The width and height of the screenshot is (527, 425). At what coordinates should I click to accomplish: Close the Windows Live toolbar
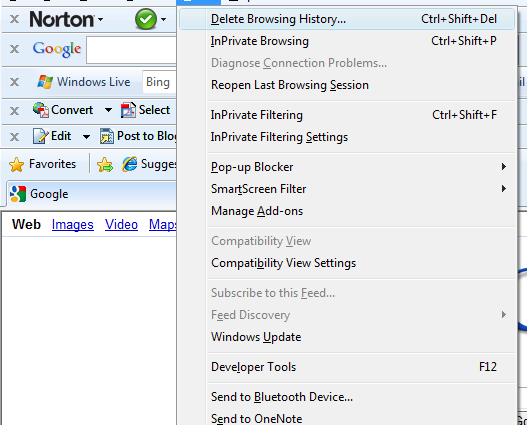pyautogui.click(x=14, y=82)
